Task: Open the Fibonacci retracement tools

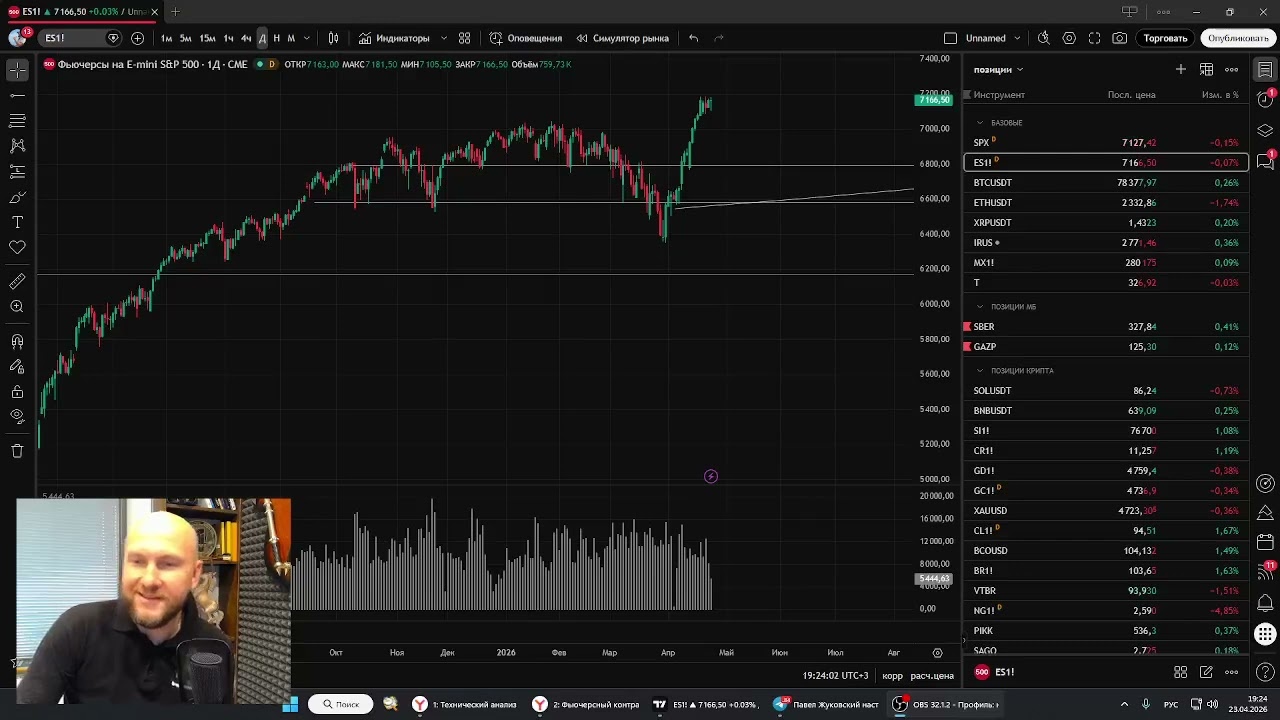Action: click(17, 120)
